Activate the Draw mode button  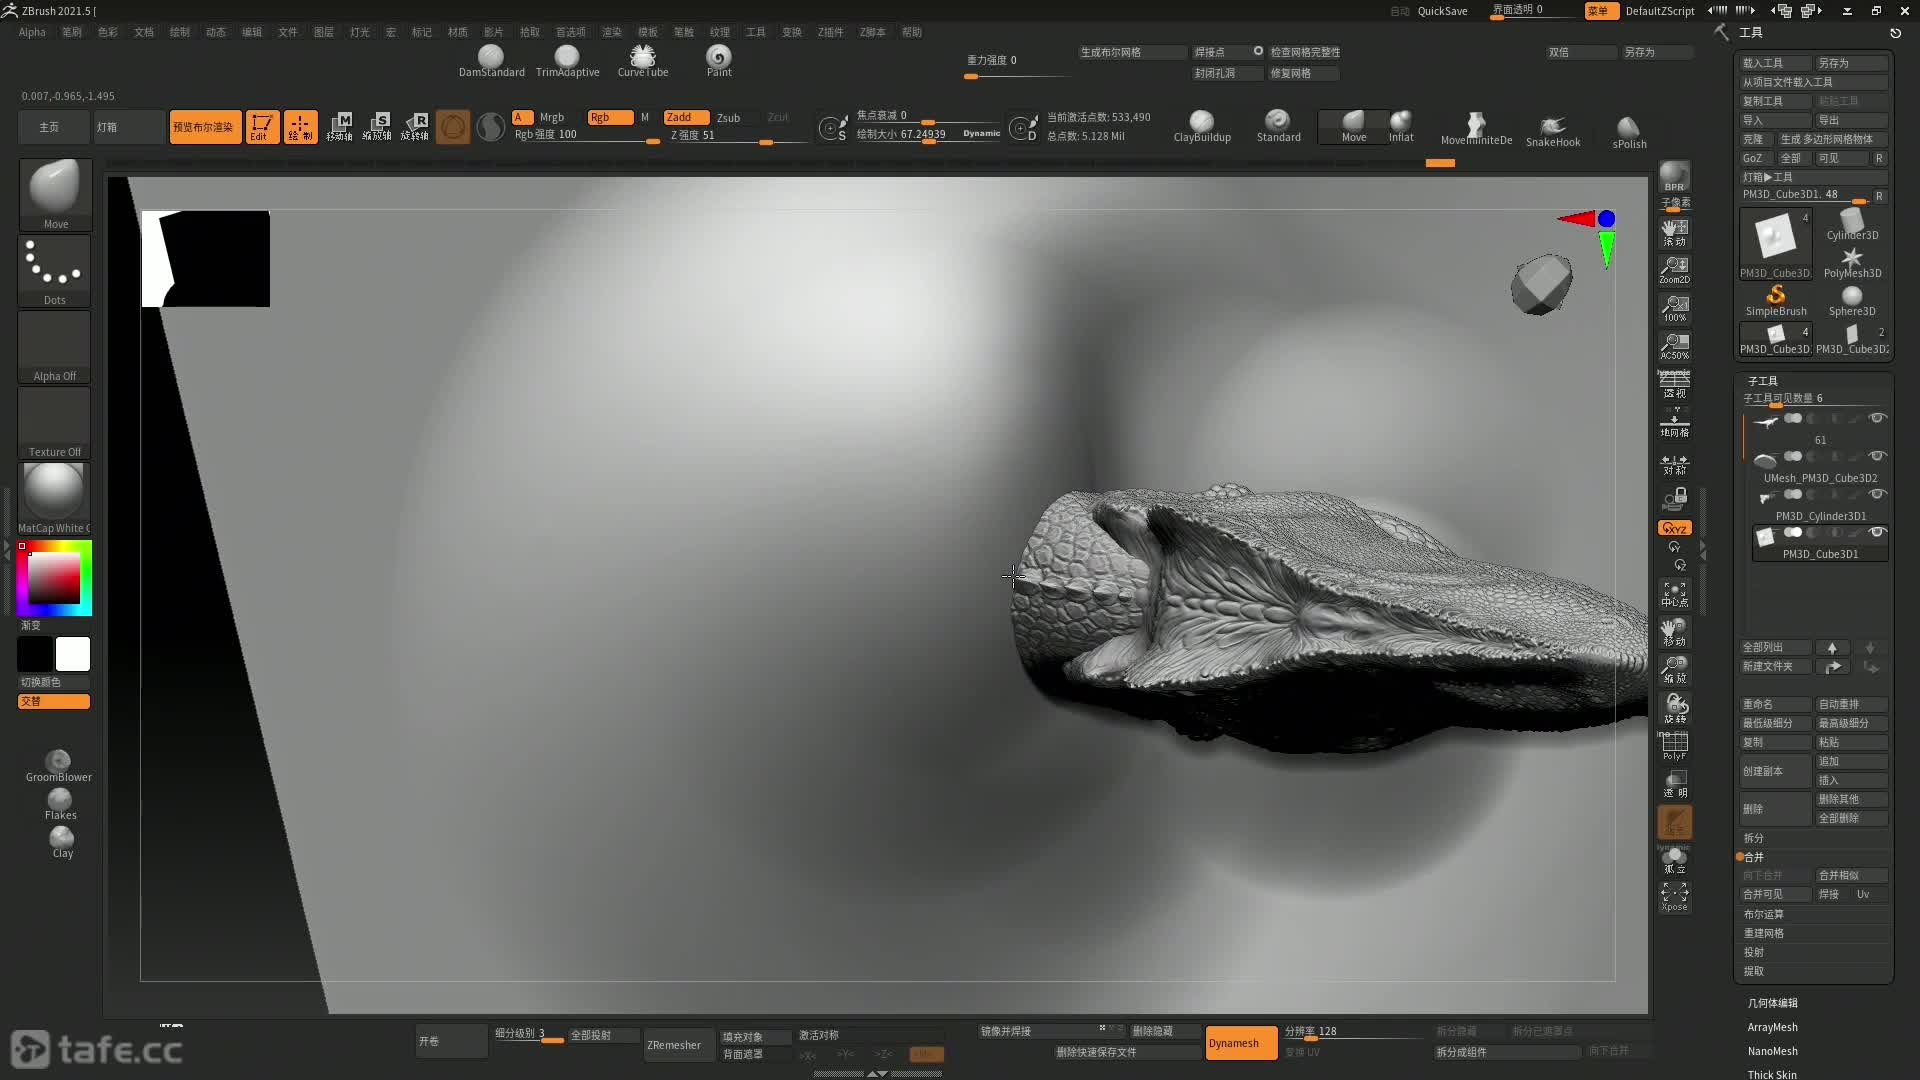click(x=300, y=127)
